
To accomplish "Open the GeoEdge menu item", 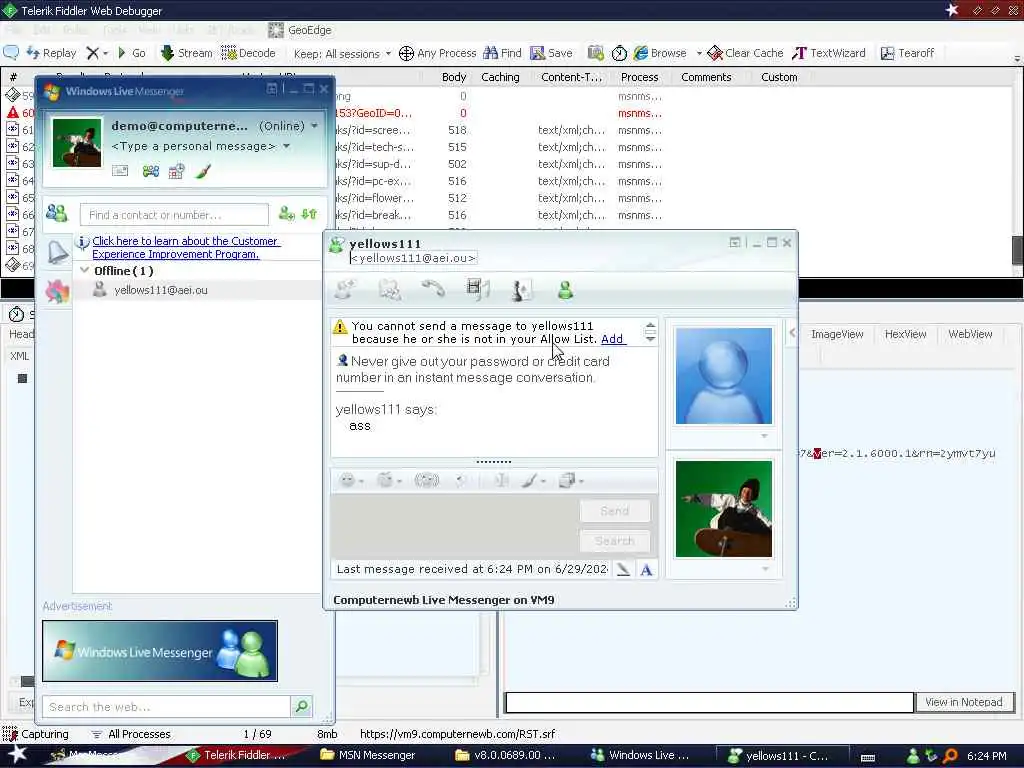I will 300,30.
